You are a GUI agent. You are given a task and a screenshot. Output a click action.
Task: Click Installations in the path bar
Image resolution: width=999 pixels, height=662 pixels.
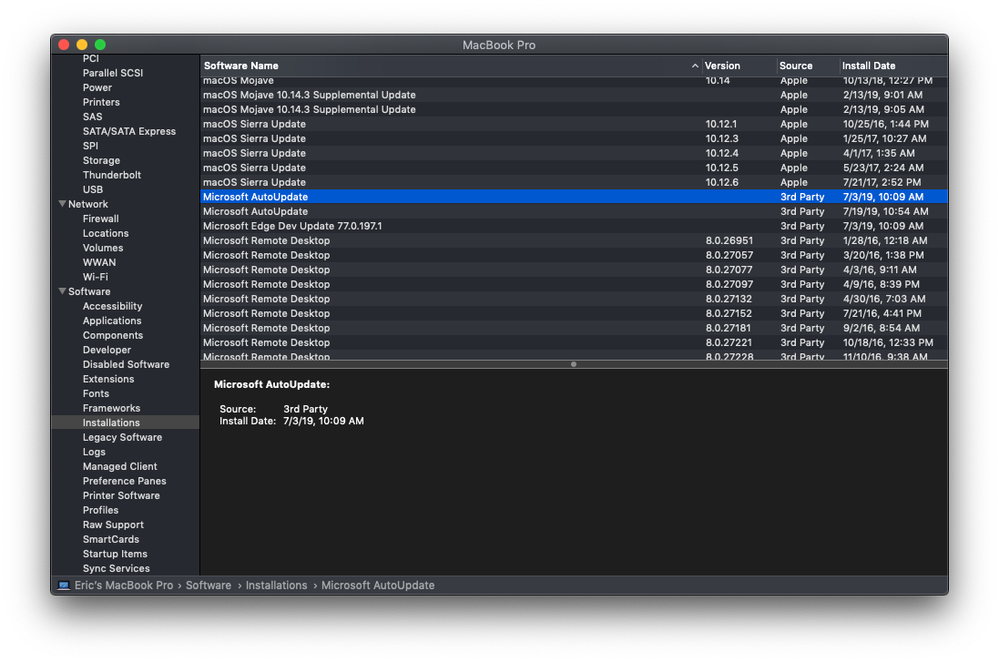pos(276,585)
